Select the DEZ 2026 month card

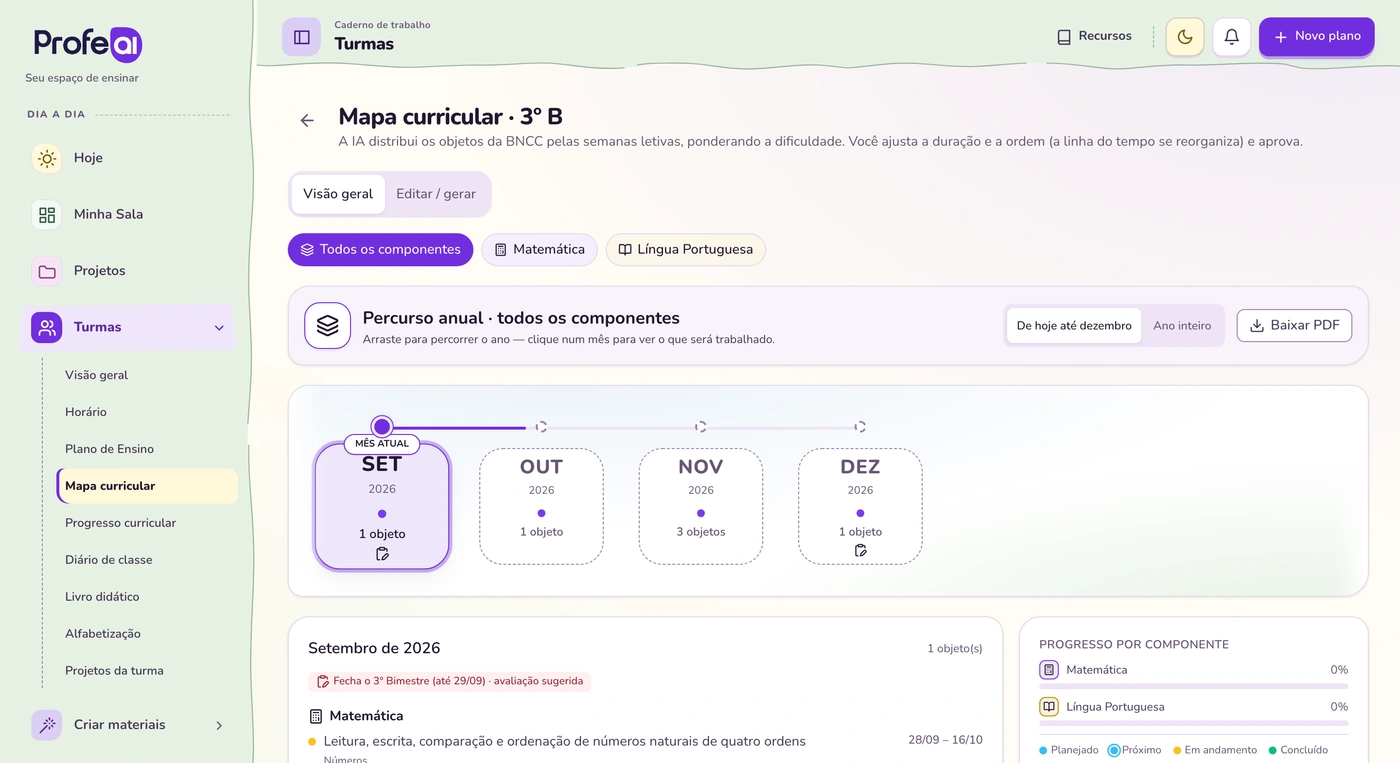point(860,506)
